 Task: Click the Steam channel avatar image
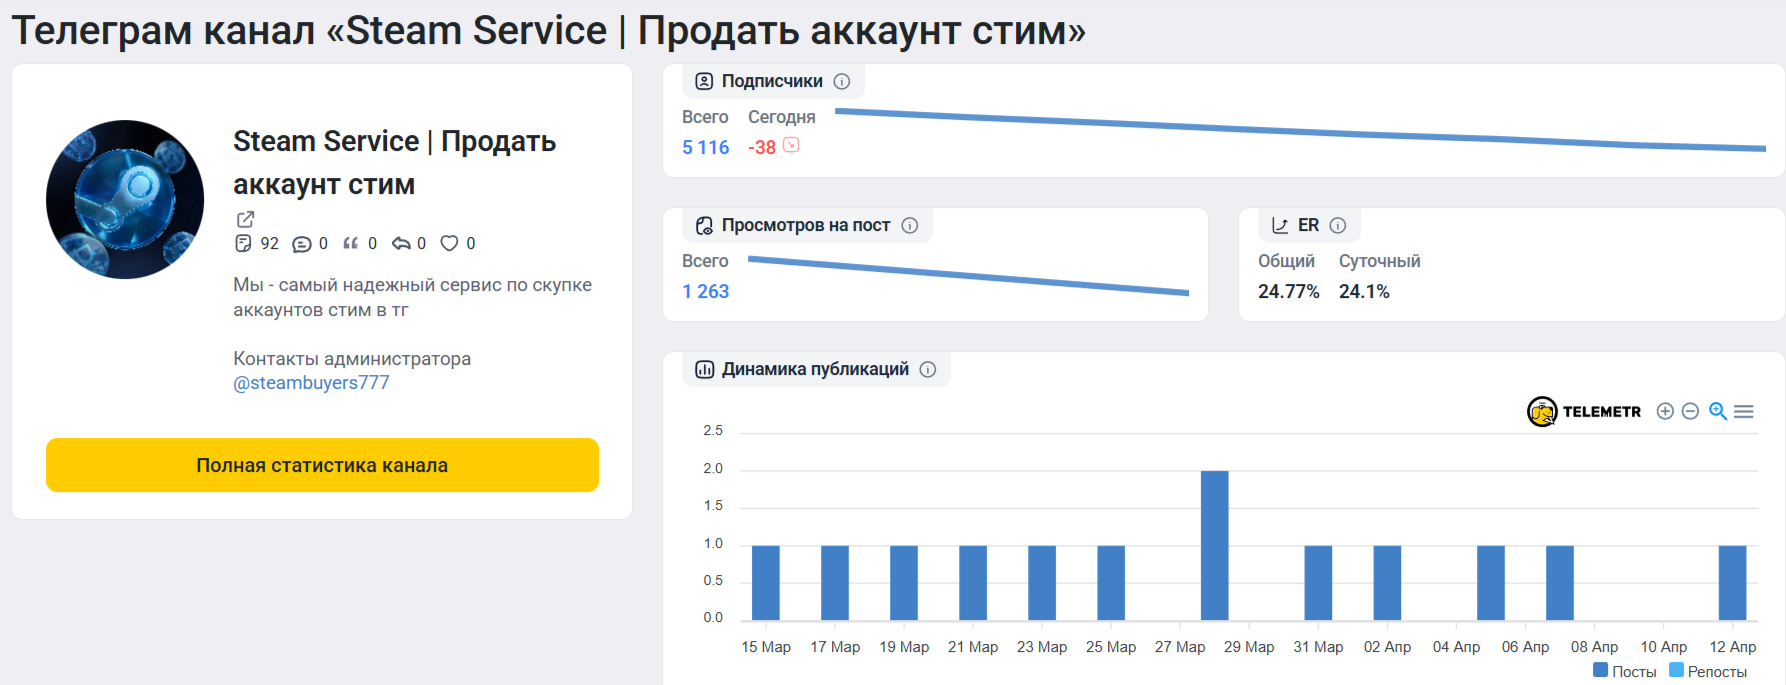(125, 199)
